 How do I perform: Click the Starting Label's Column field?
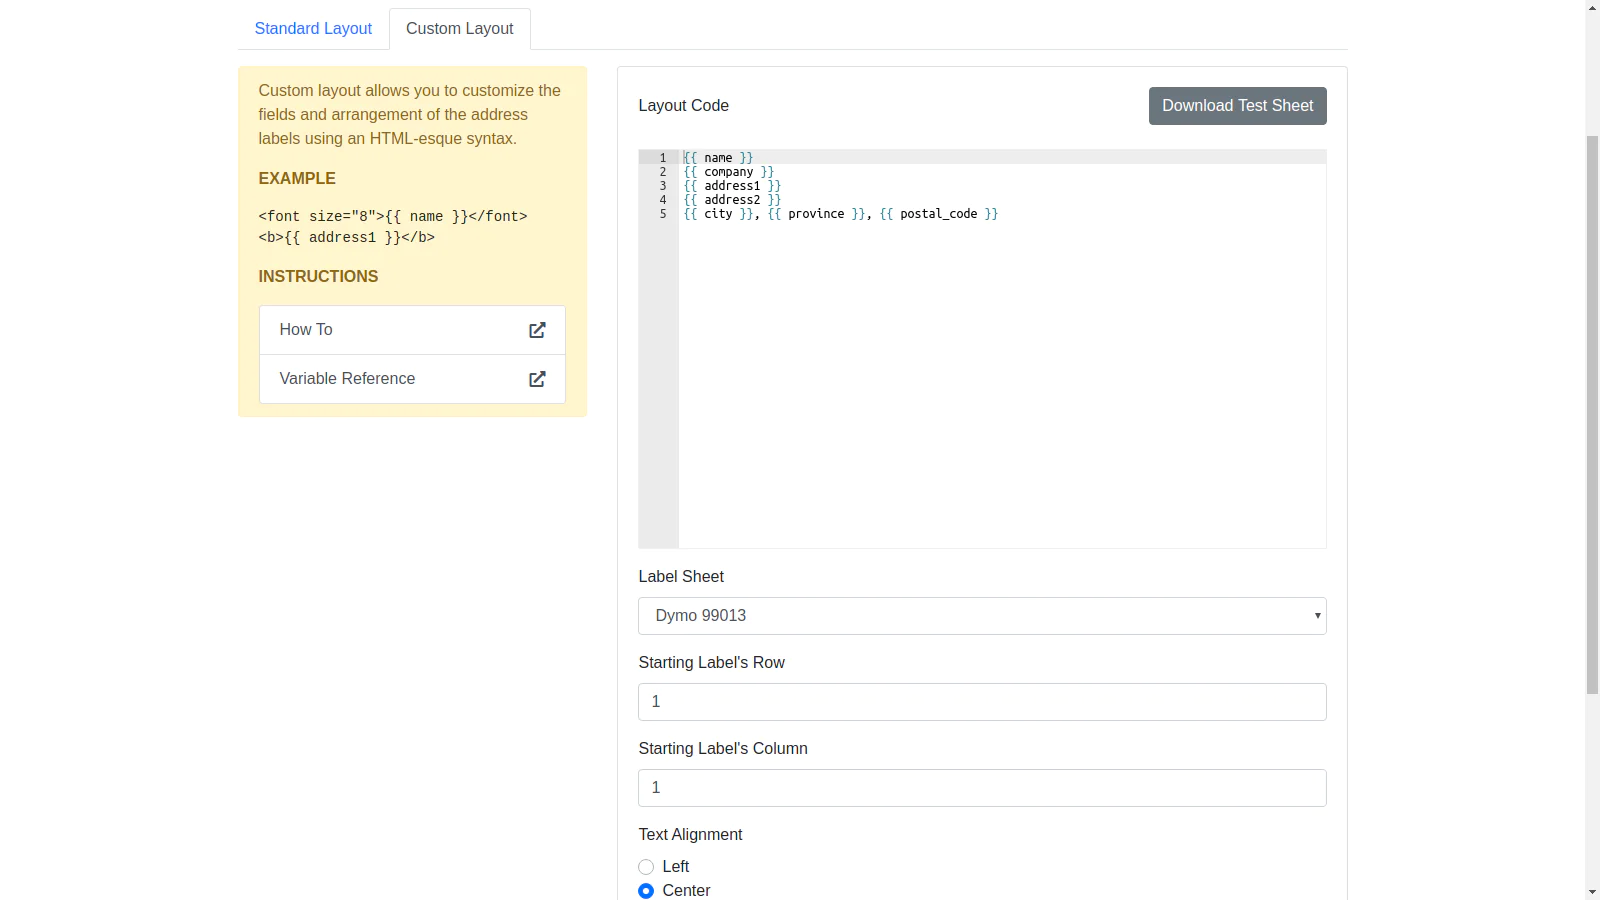tap(982, 788)
